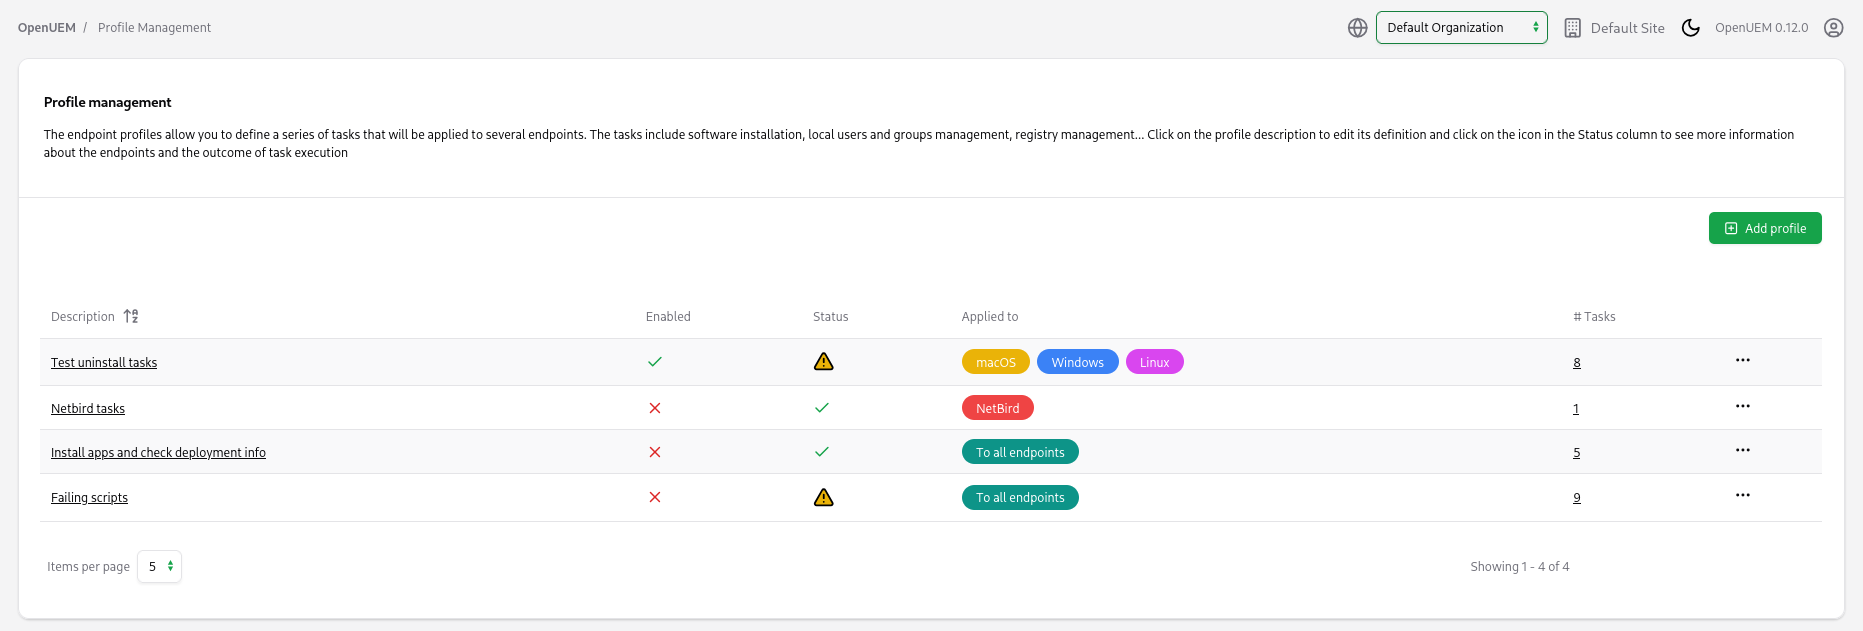Open three-dot menu for Test uninstall tasks
This screenshot has height=631, width=1863.
1742,360
